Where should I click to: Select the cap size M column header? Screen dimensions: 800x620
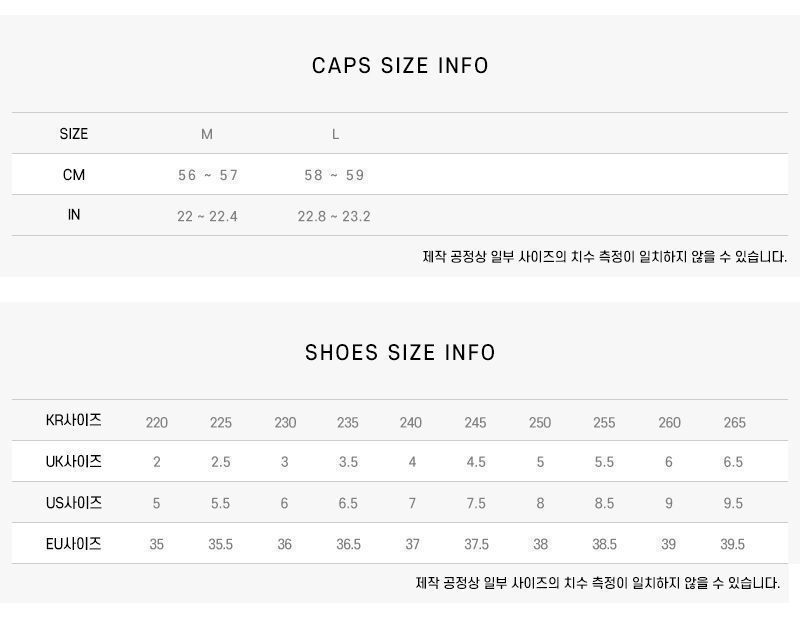[x=207, y=134]
